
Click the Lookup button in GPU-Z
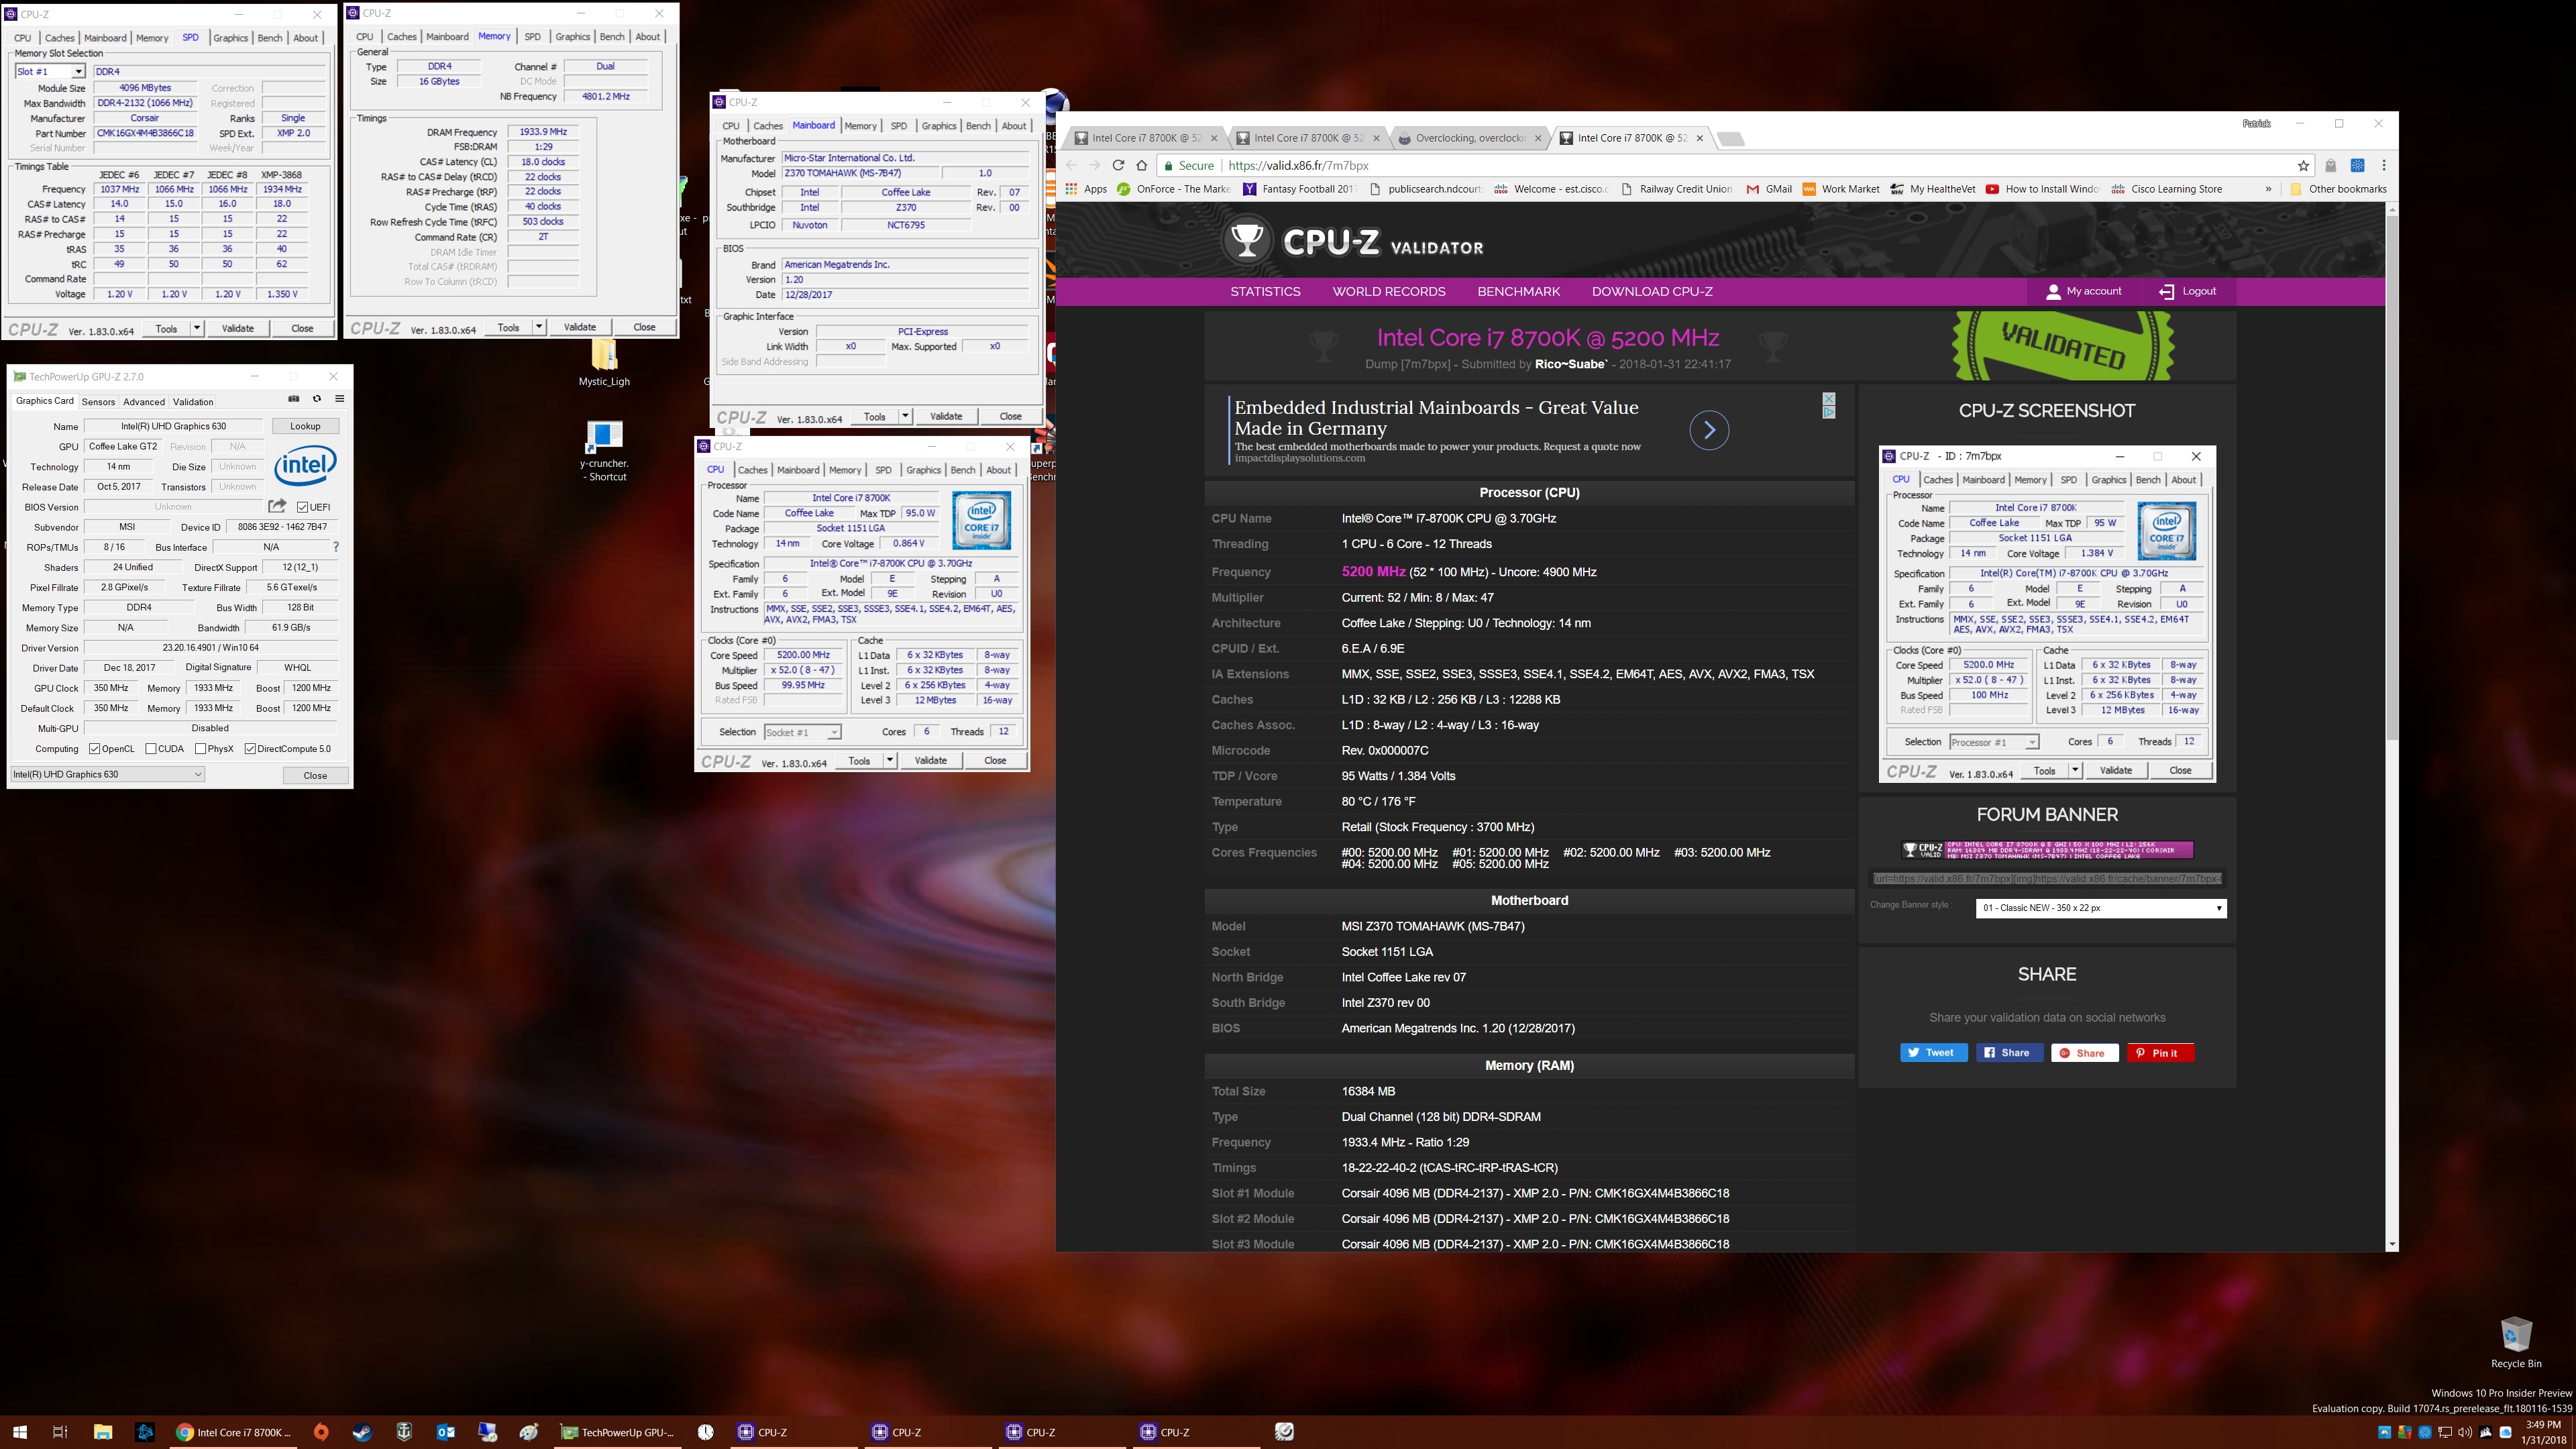coord(305,426)
